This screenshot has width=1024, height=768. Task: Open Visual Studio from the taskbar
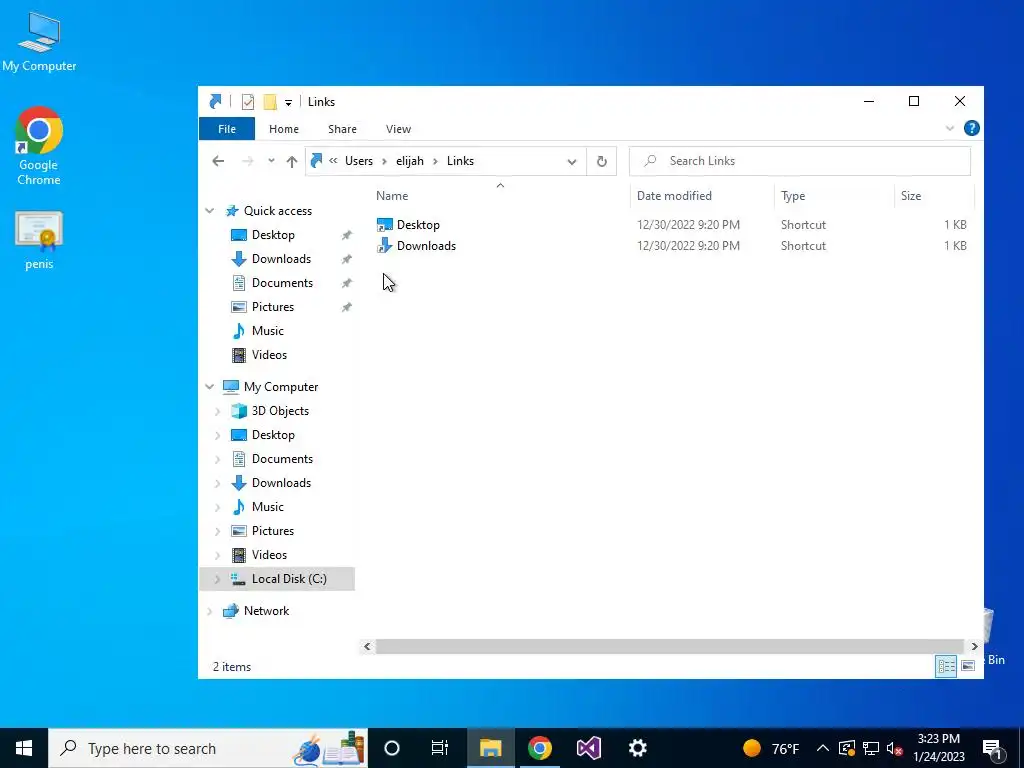(588, 748)
